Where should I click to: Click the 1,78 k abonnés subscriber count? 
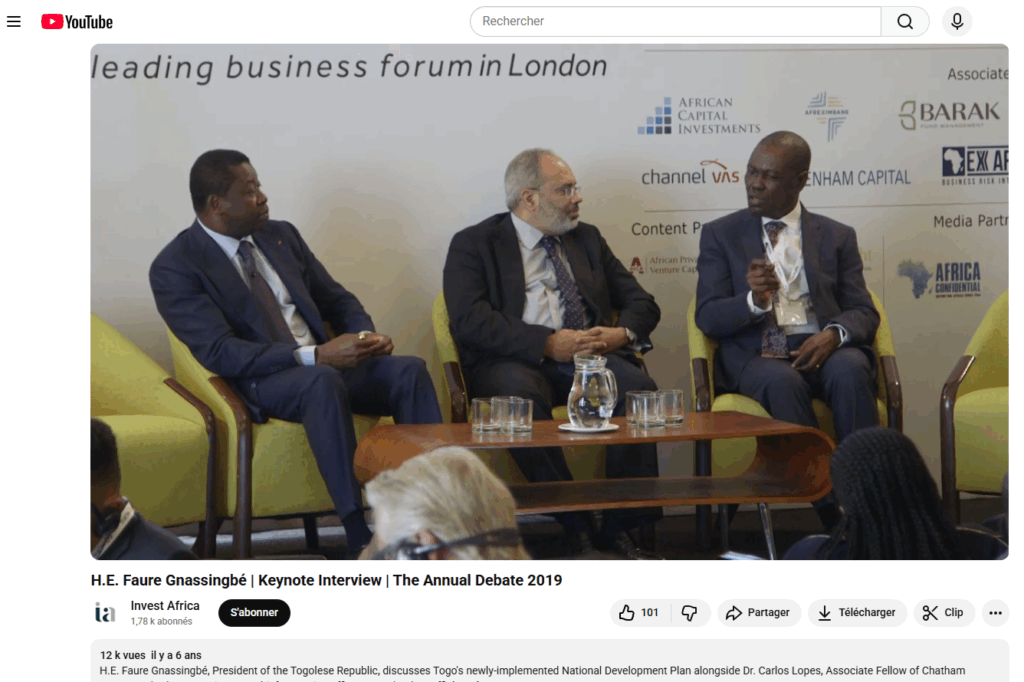click(161, 621)
